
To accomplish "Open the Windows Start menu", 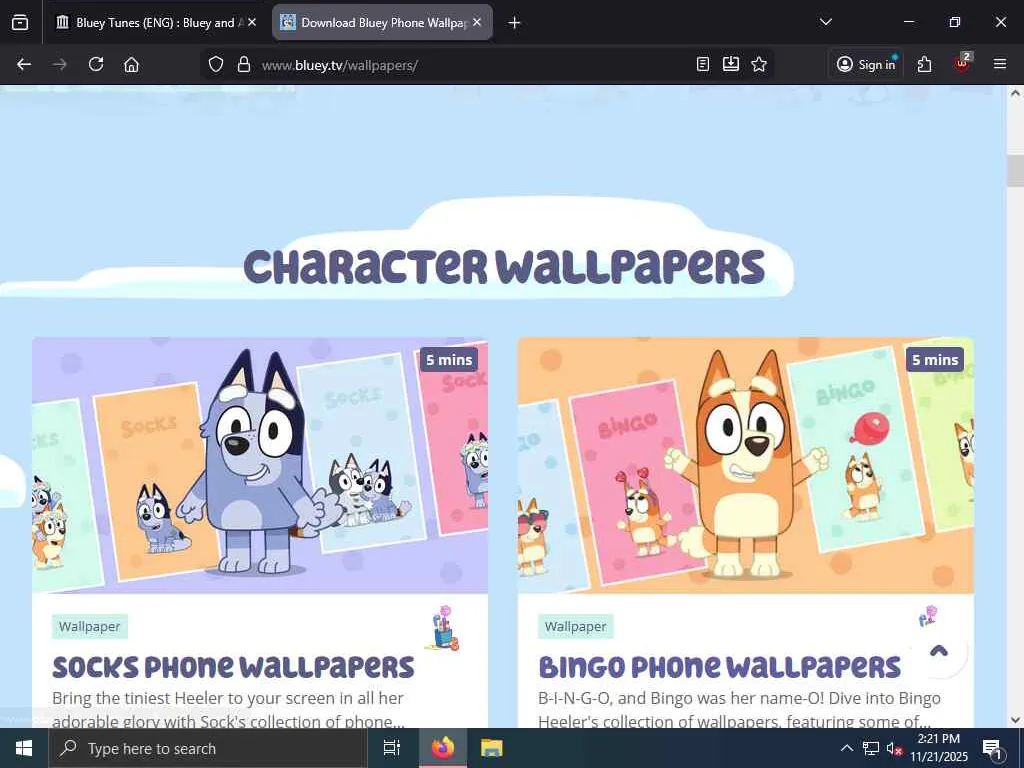I will [x=24, y=748].
